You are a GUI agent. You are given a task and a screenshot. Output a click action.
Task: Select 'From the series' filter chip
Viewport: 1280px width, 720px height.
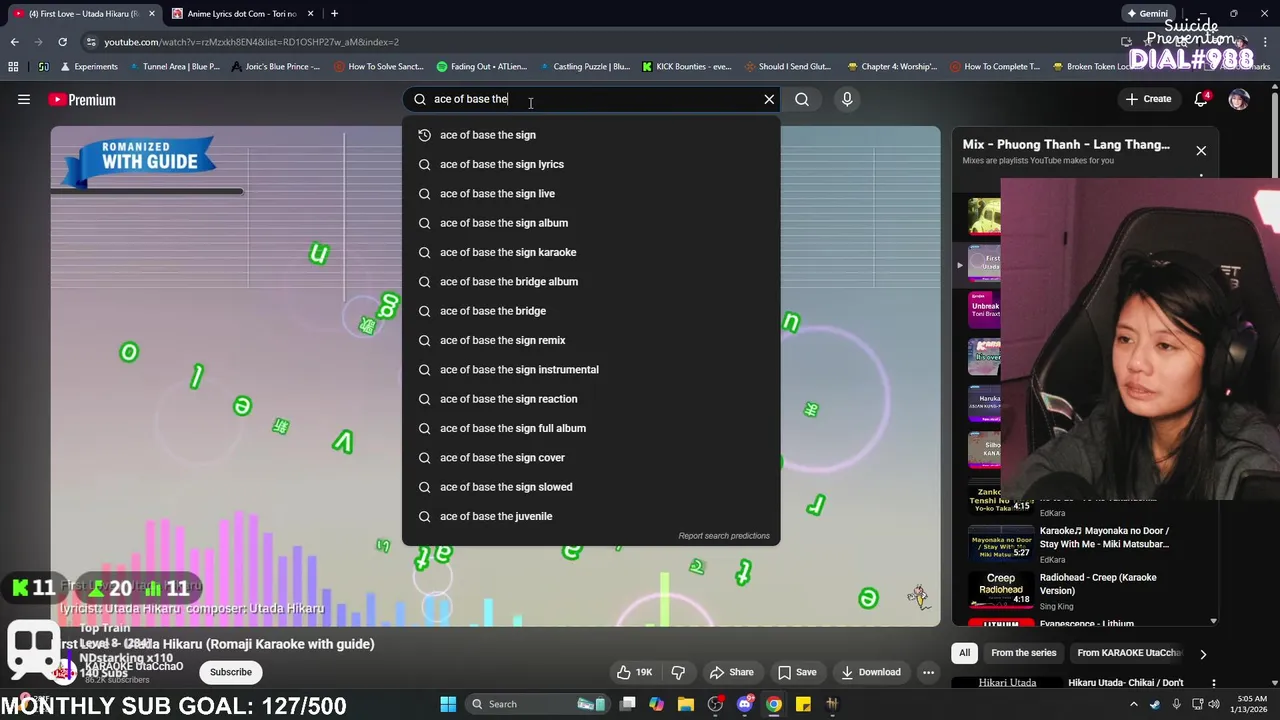[x=1023, y=653]
